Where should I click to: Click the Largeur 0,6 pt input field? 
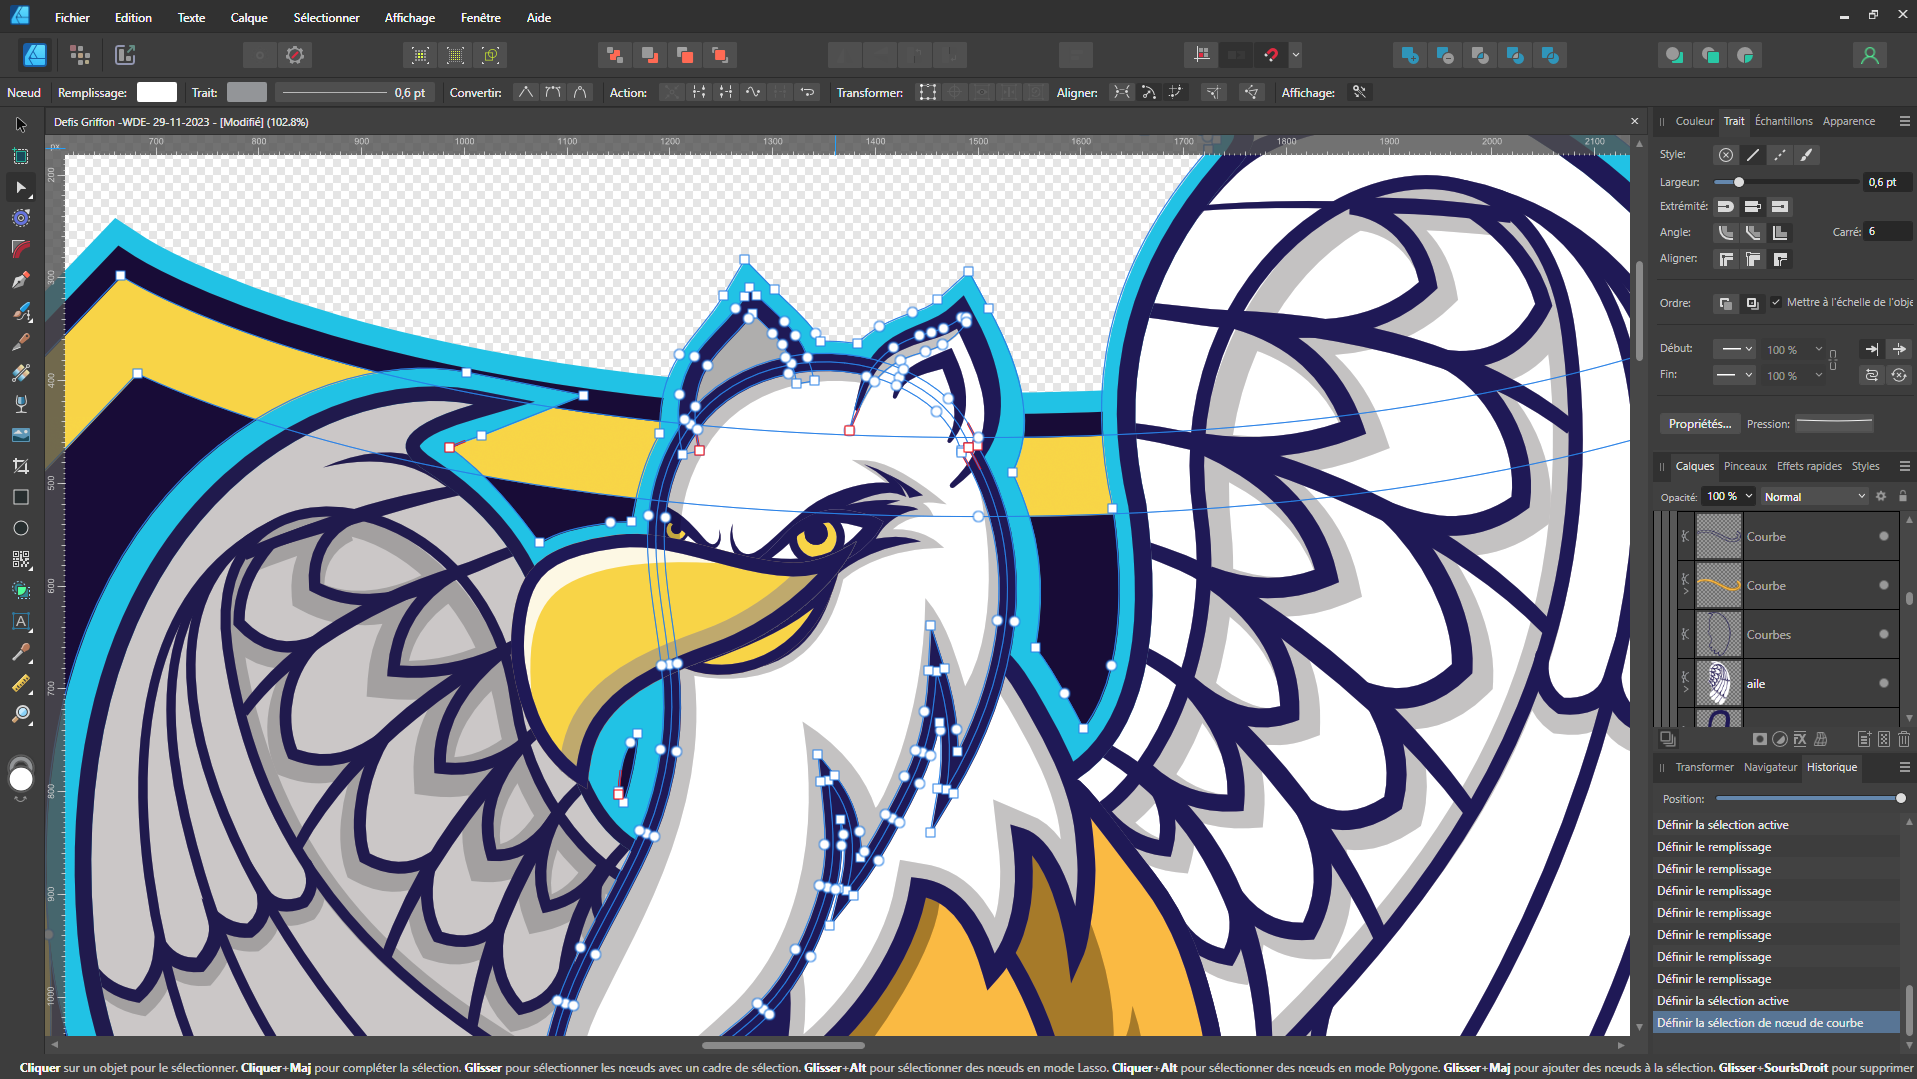(1886, 182)
